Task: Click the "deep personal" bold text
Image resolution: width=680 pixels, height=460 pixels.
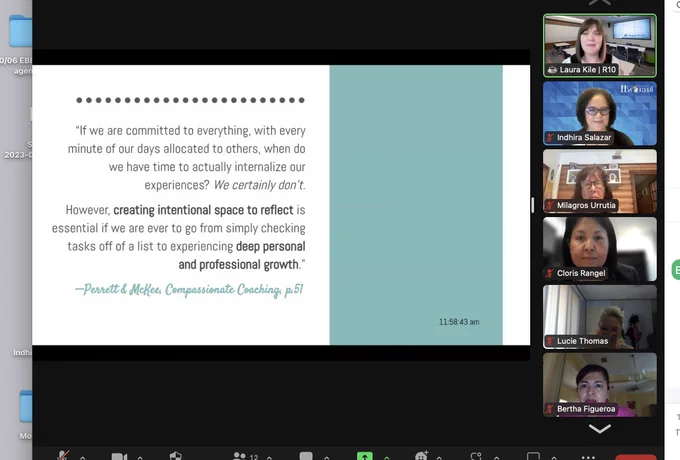Action: tap(271, 247)
